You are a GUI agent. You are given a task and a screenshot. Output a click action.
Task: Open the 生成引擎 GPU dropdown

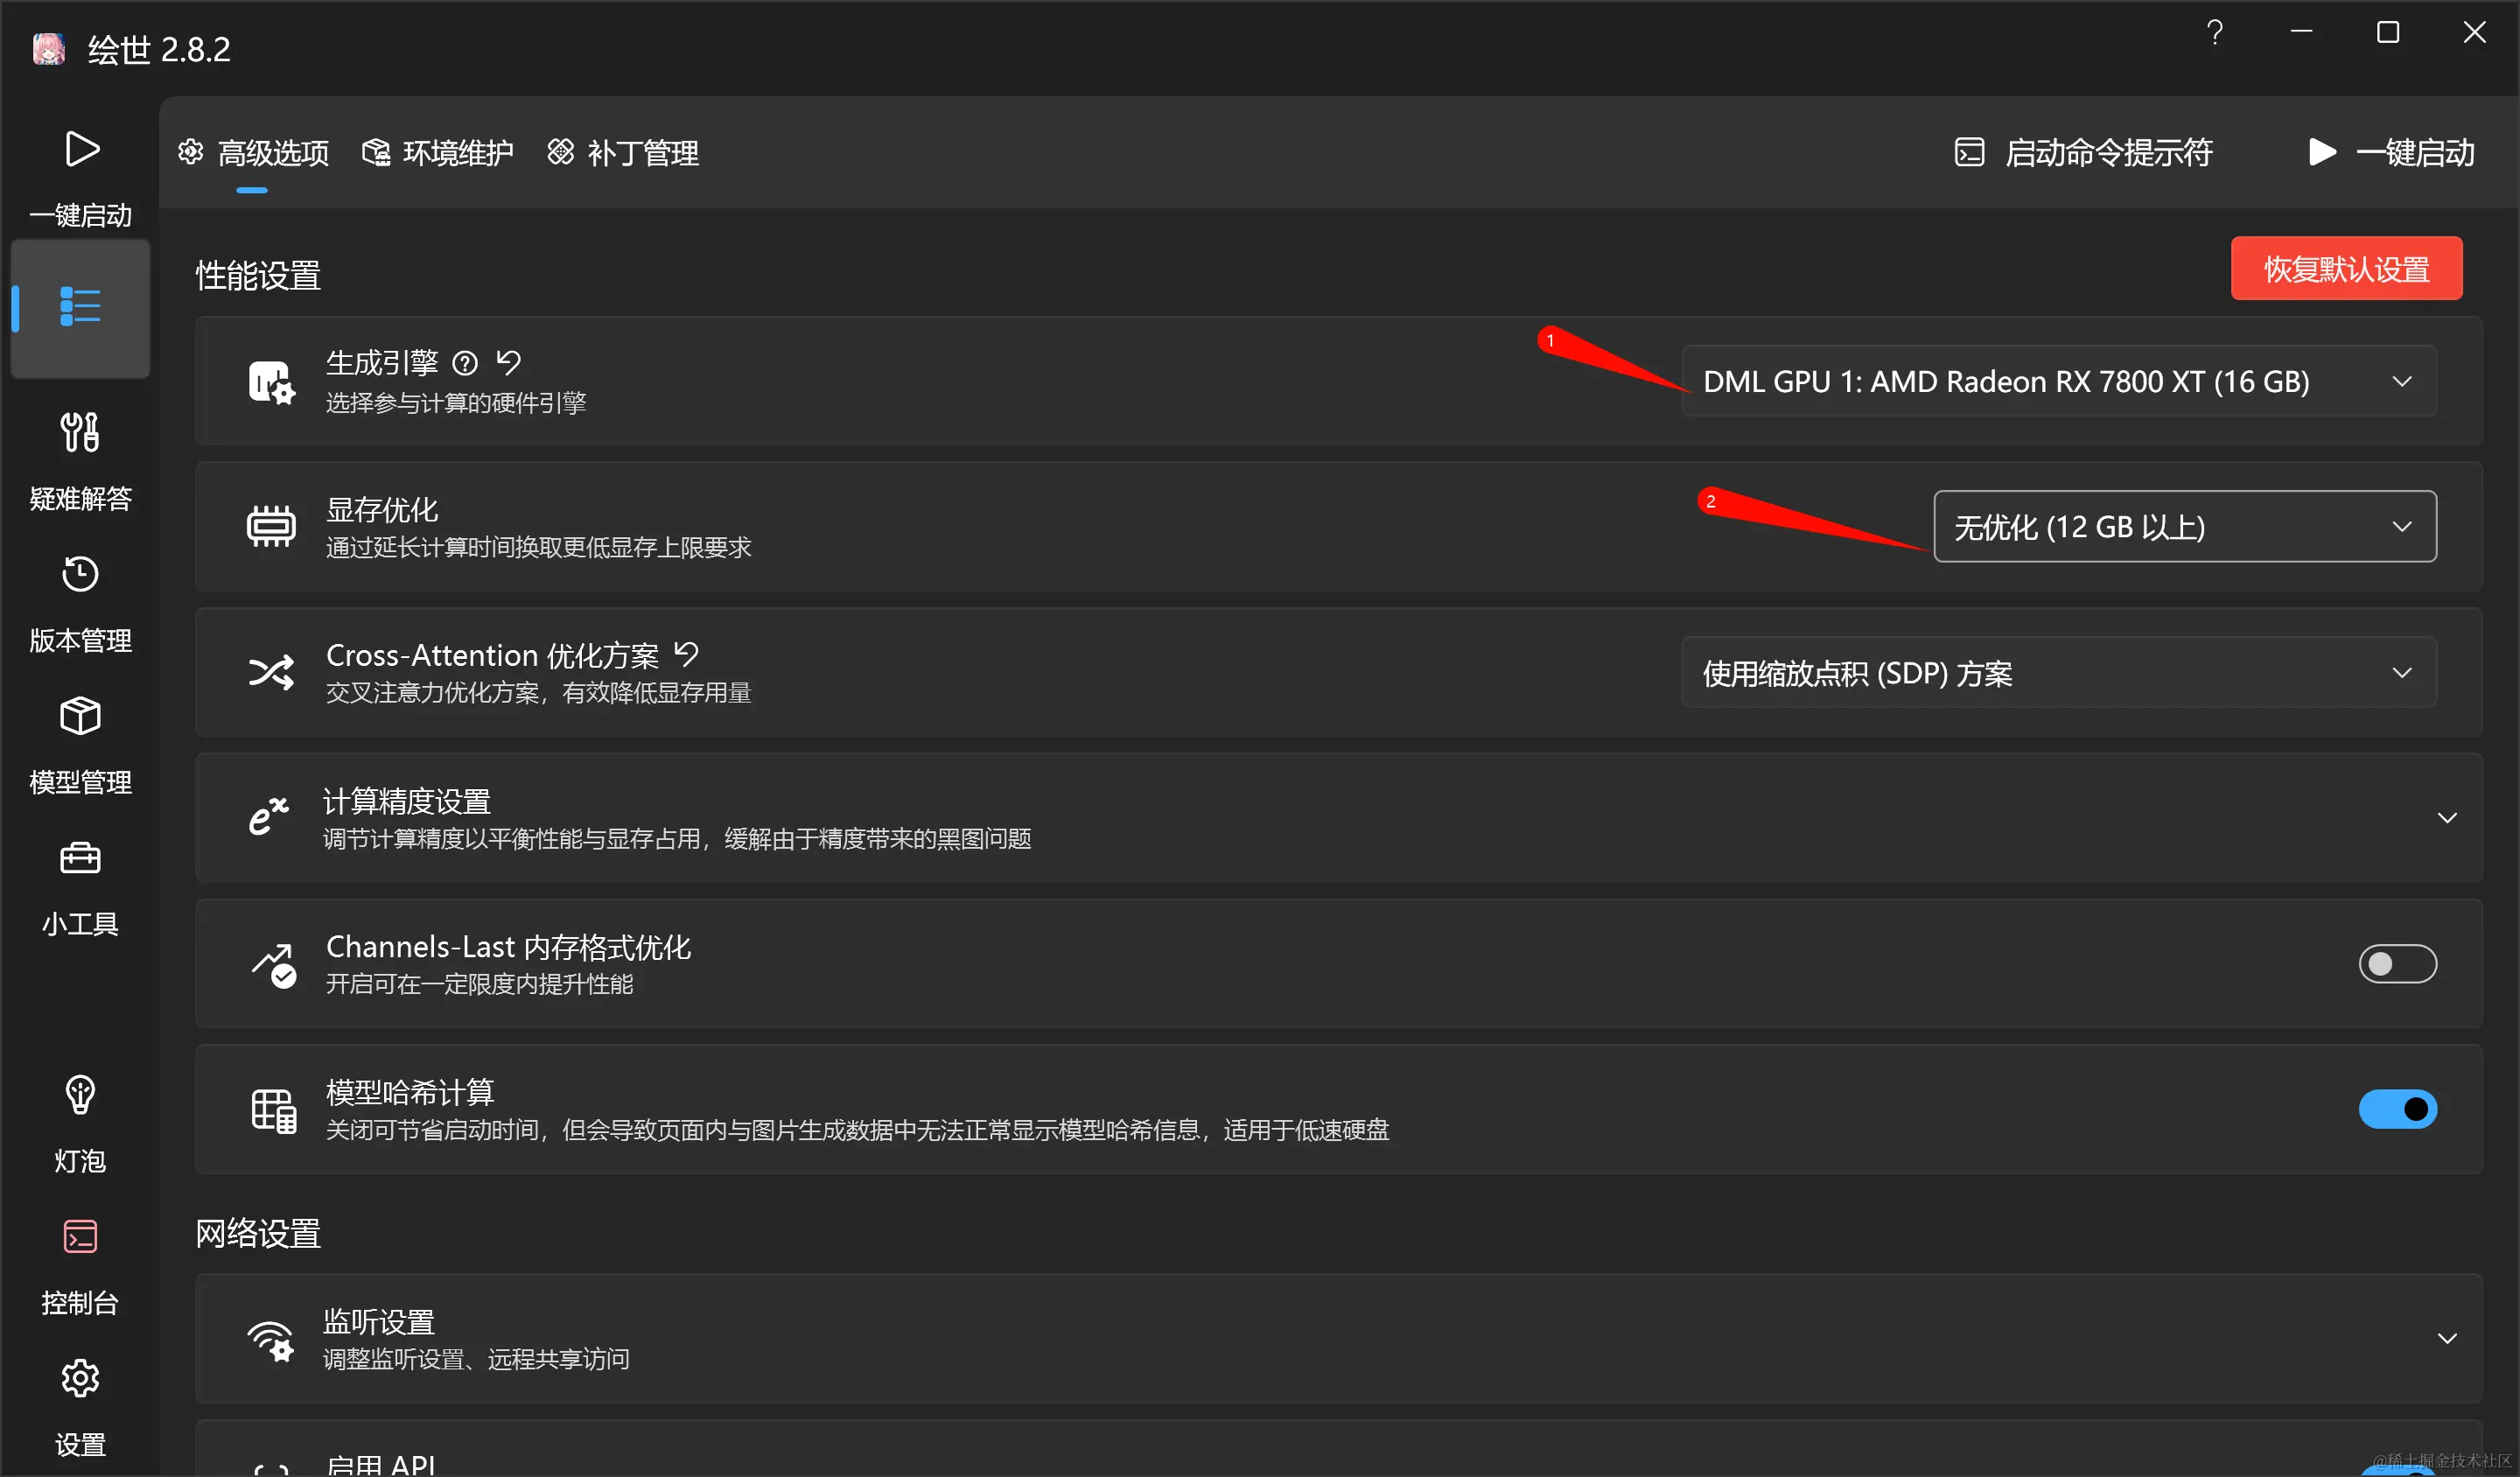click(x=2058, y=381)
